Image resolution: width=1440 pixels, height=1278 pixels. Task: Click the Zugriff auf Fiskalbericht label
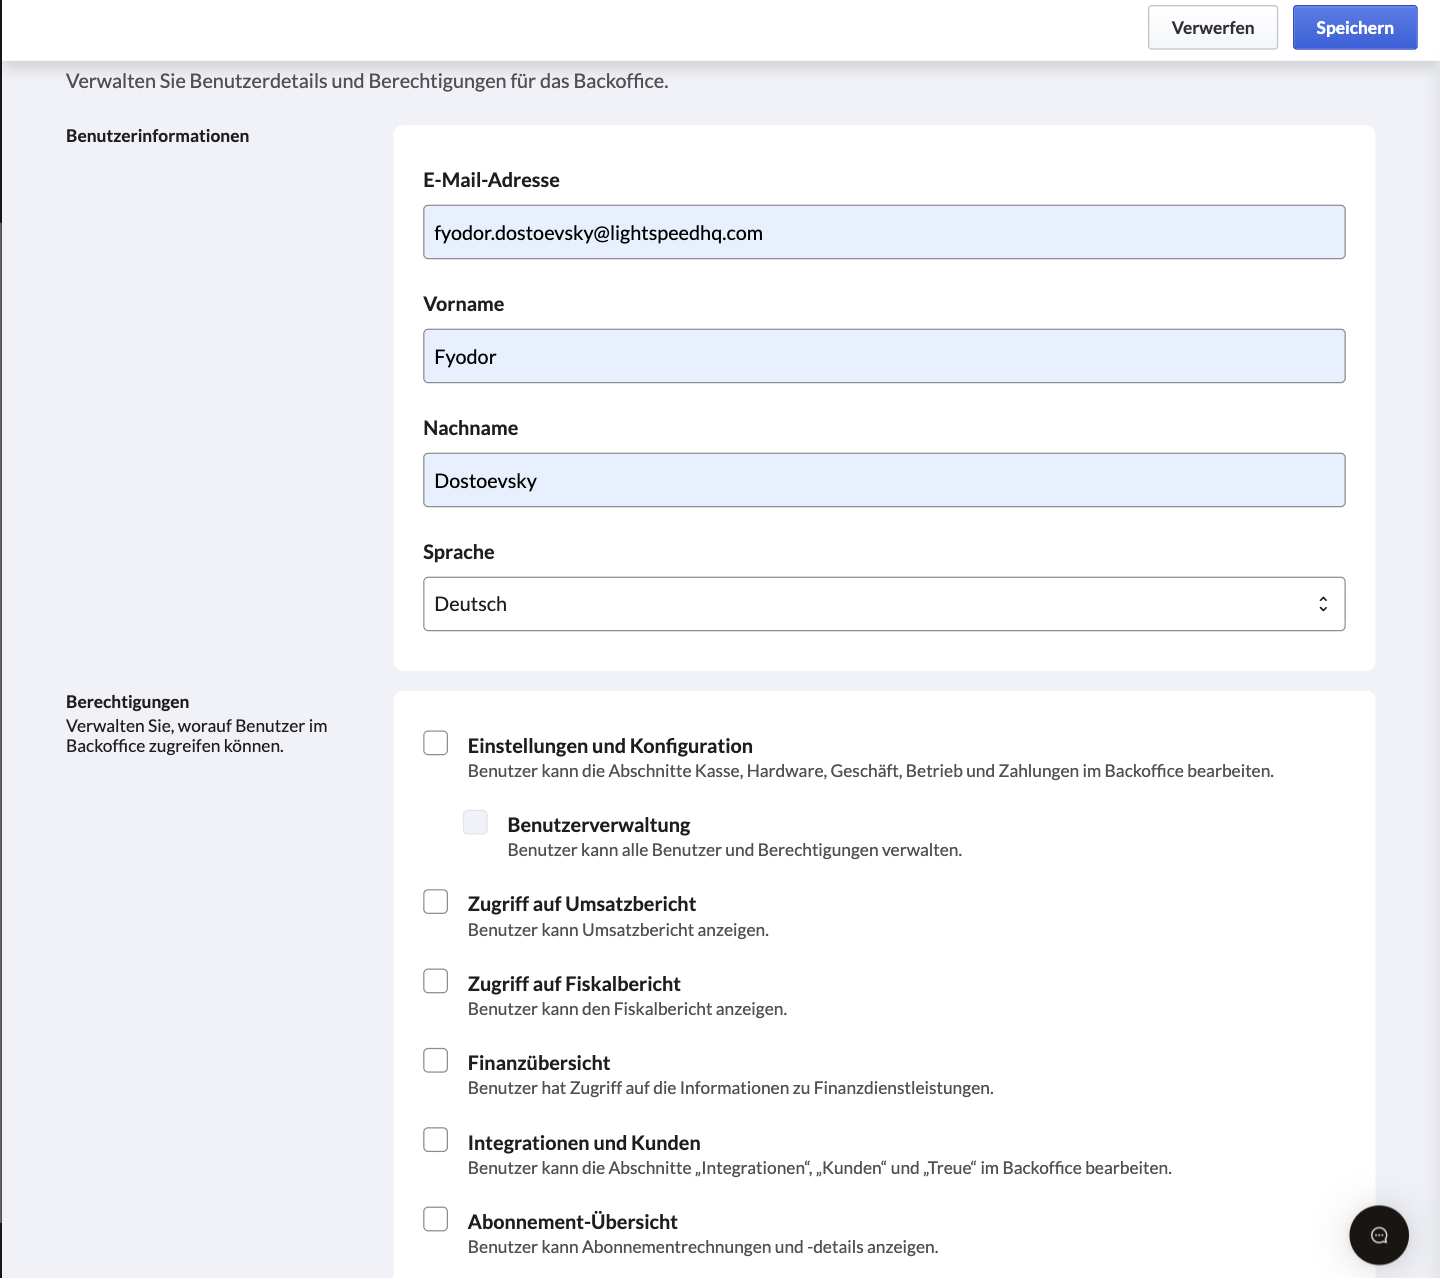tap(574, 984)
